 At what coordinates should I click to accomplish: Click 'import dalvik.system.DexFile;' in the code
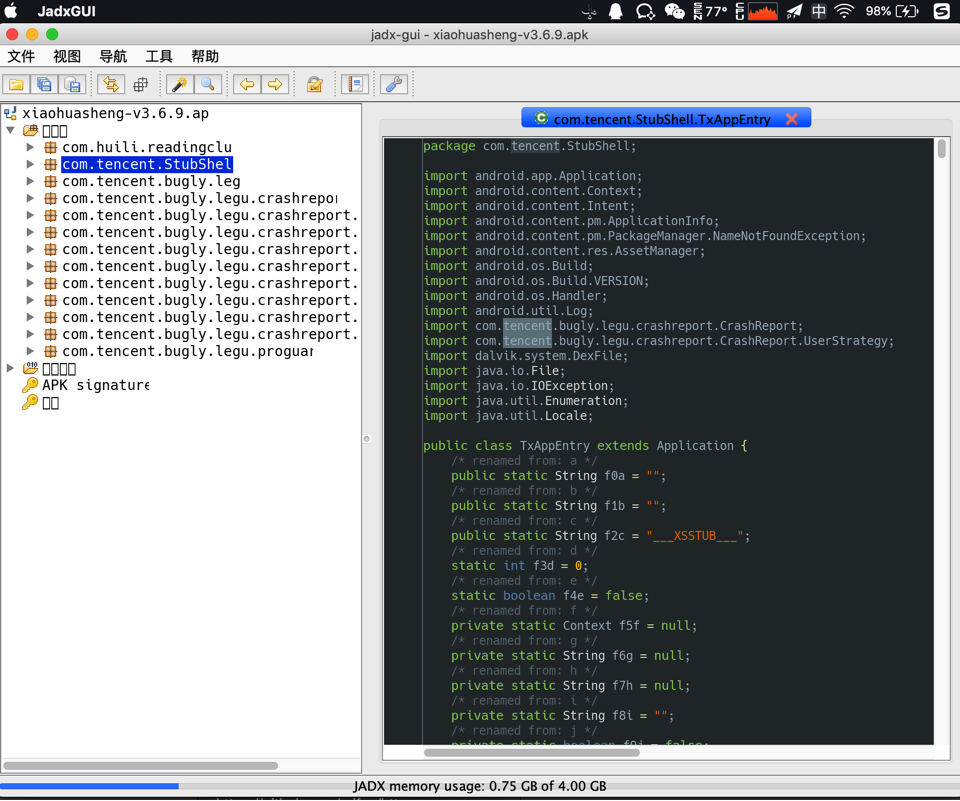pos(525,356)
